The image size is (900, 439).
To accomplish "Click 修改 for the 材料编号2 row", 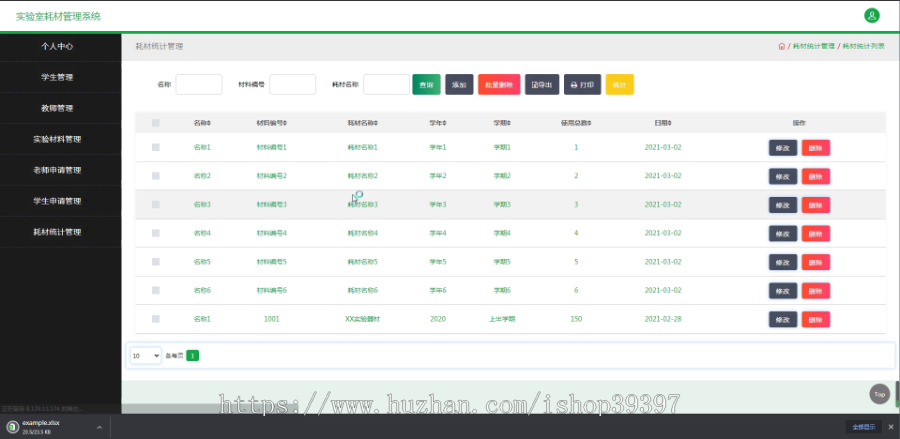I will pyautogui.click(x=783, y=176).
